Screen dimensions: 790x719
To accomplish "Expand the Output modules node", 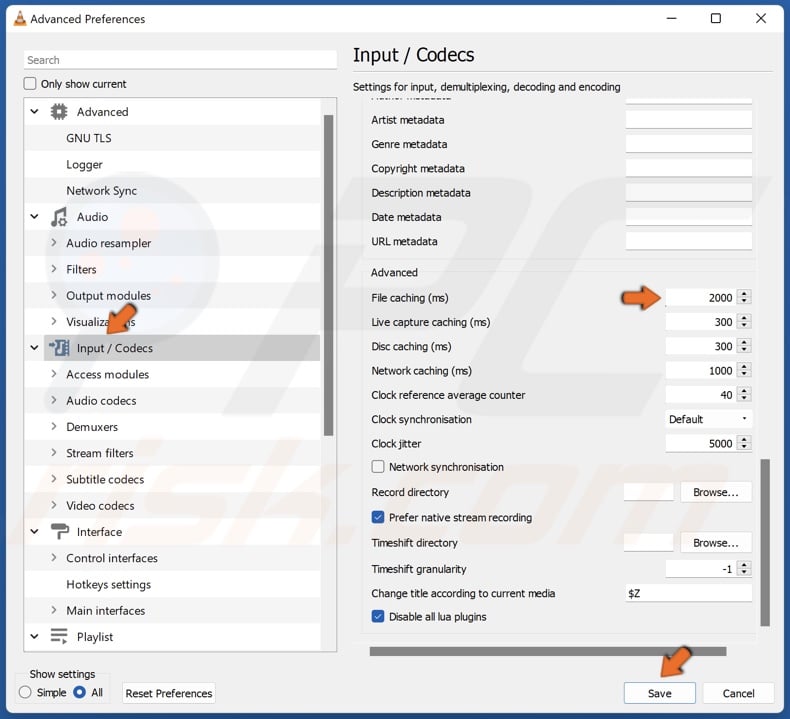I will point(53,295).
